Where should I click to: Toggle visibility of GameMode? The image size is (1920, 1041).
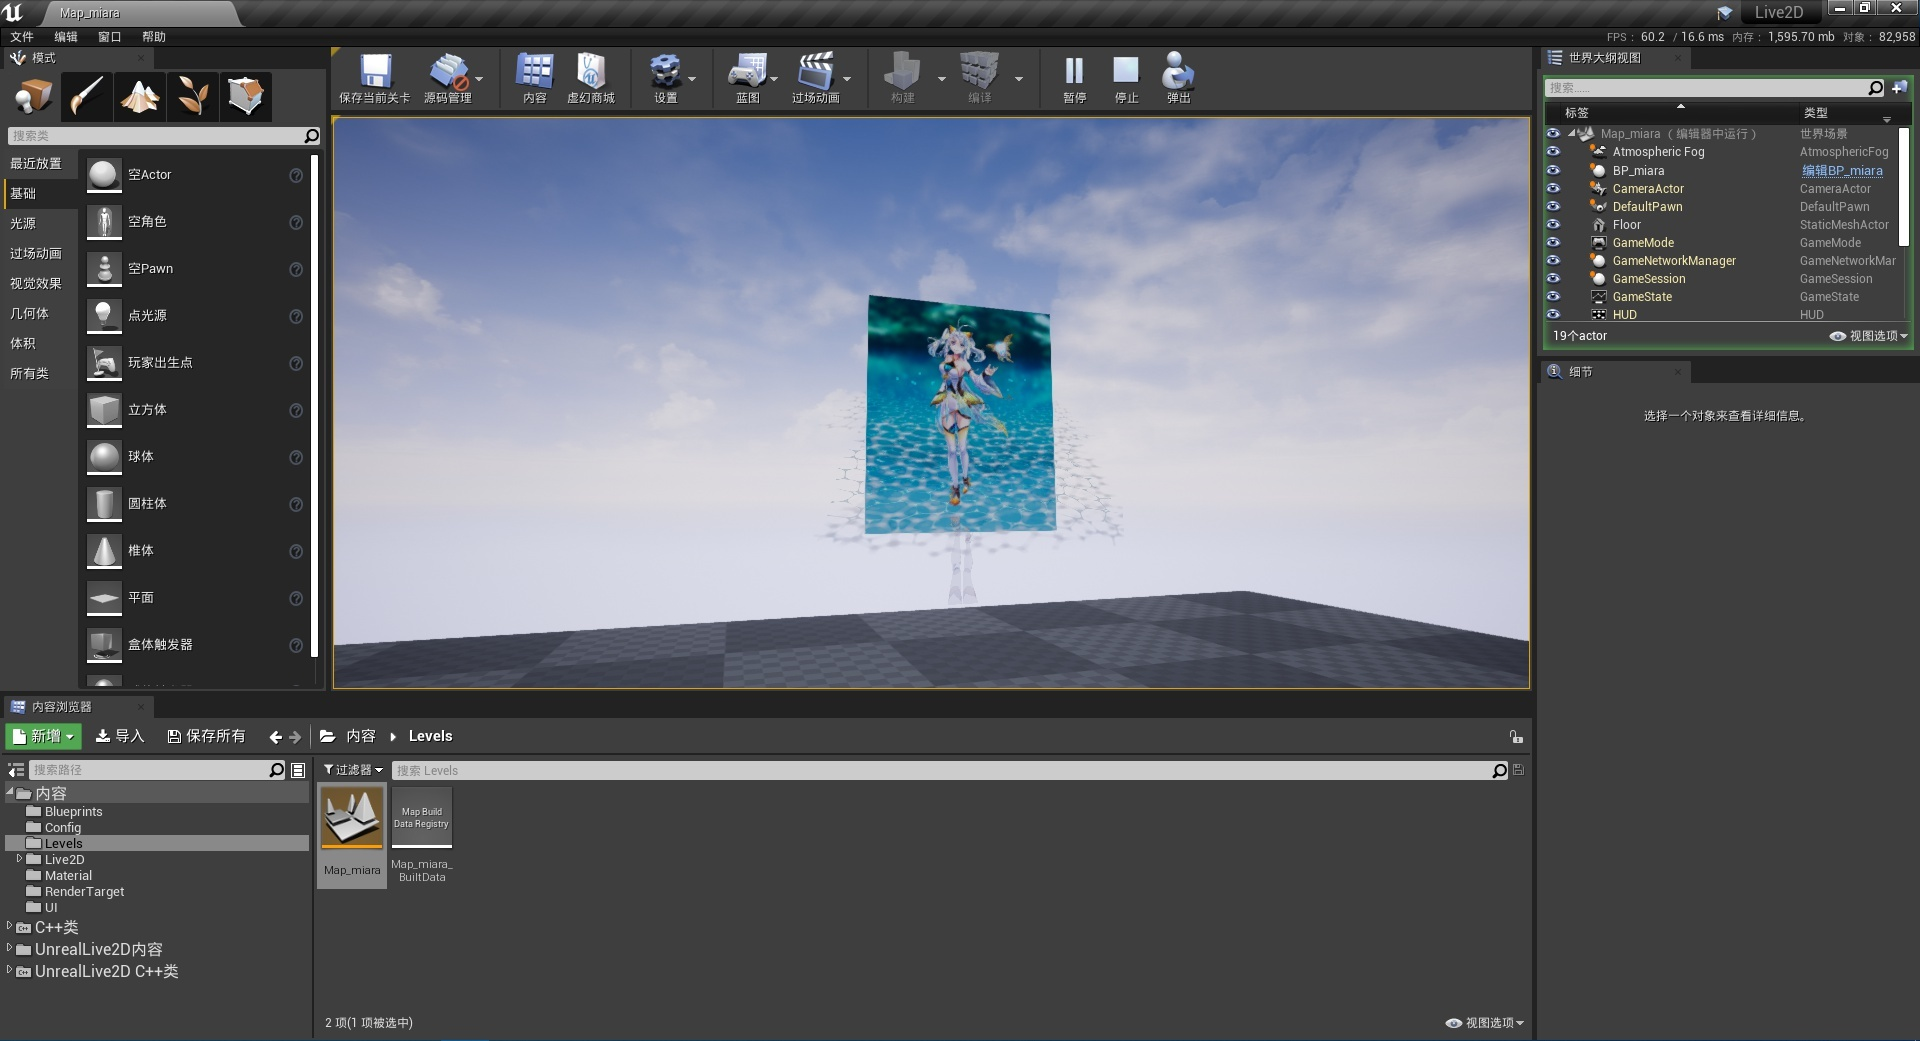pyautogui.click(x=1553, y=242)
